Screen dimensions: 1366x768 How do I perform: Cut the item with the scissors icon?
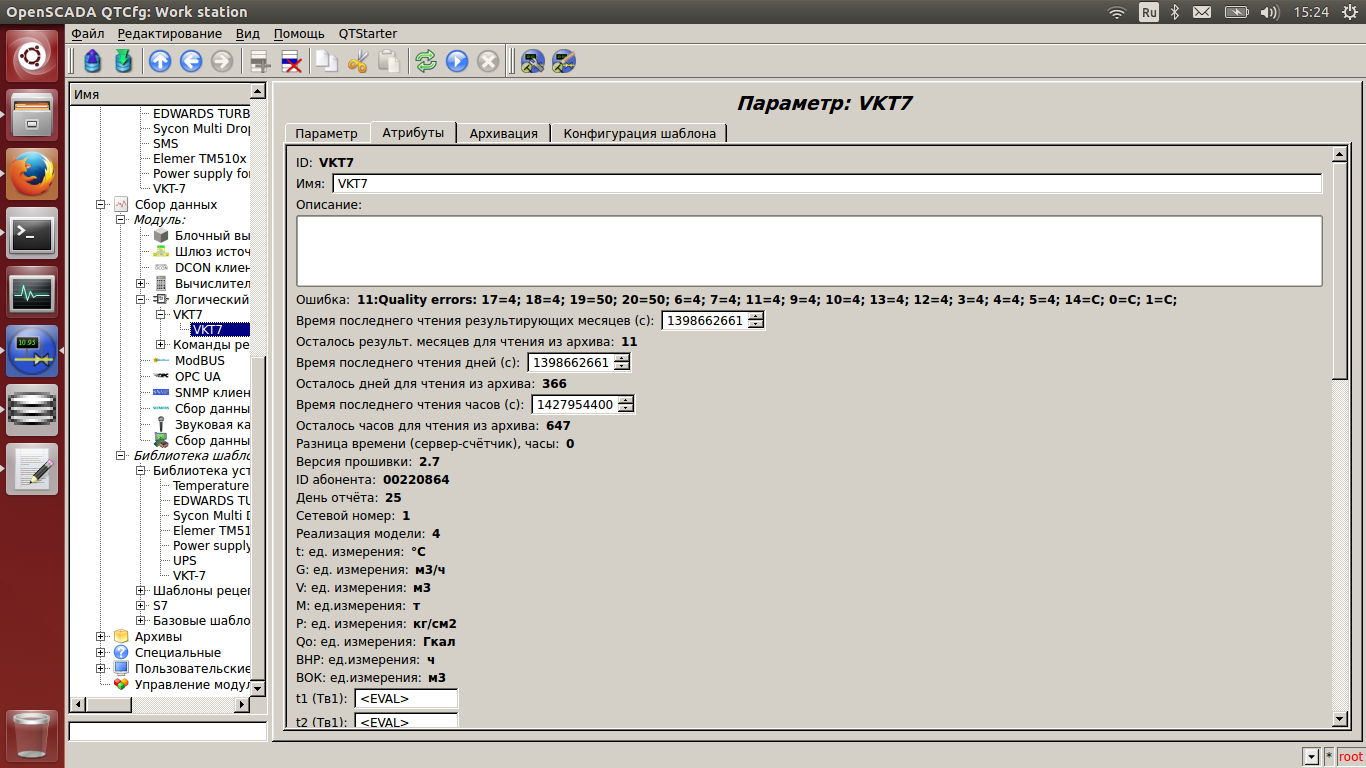tap(358, 62)
